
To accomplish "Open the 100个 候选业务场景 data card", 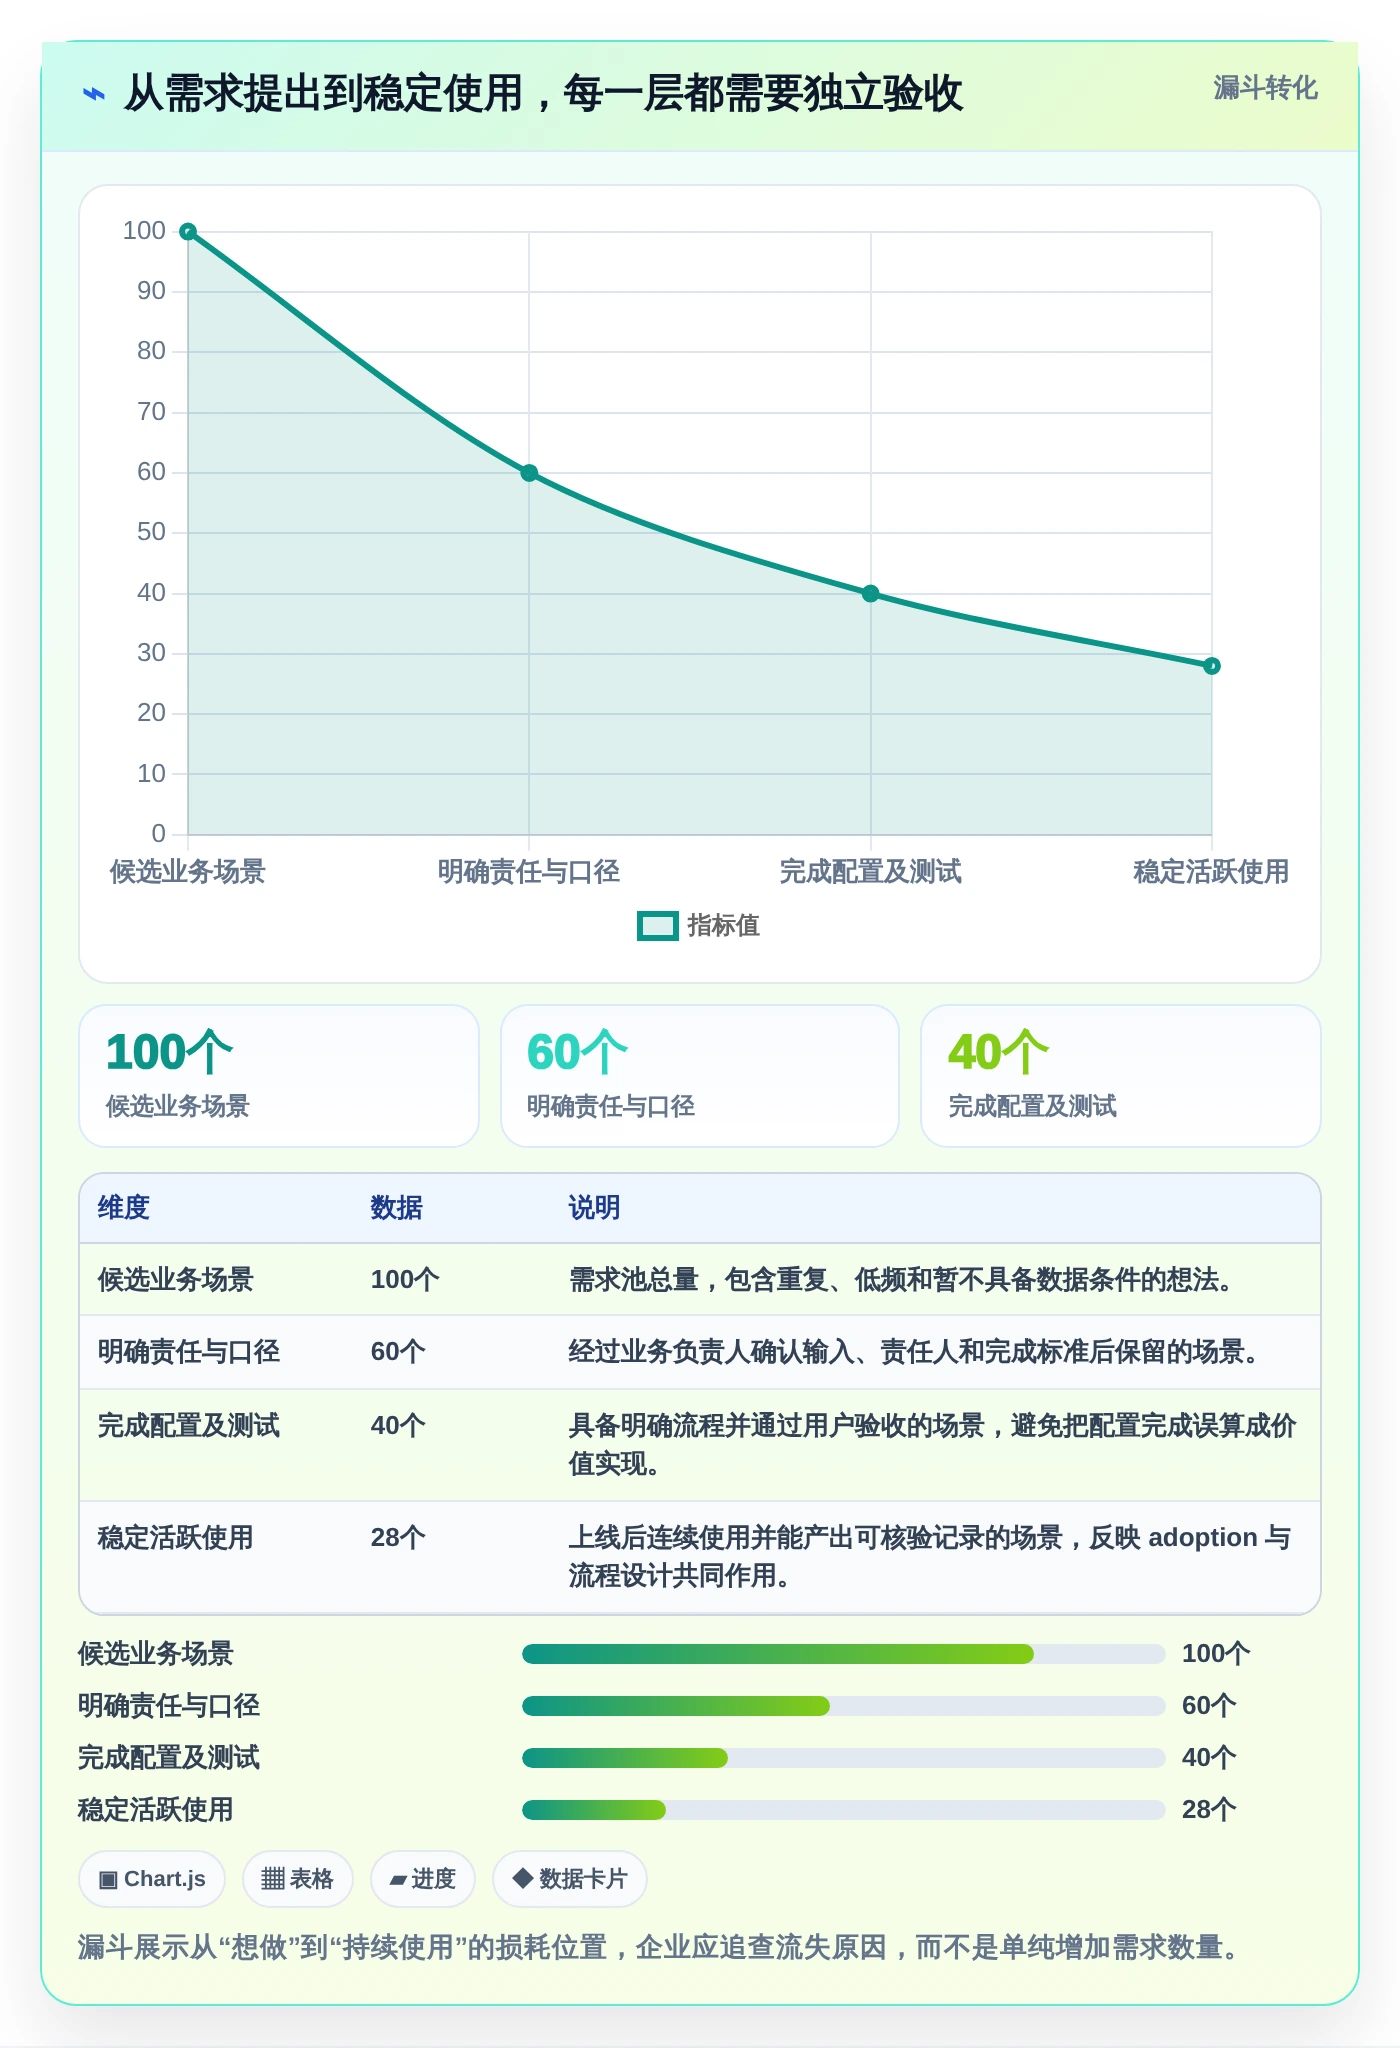I will pyautogui.click(x=279, y=1076).
